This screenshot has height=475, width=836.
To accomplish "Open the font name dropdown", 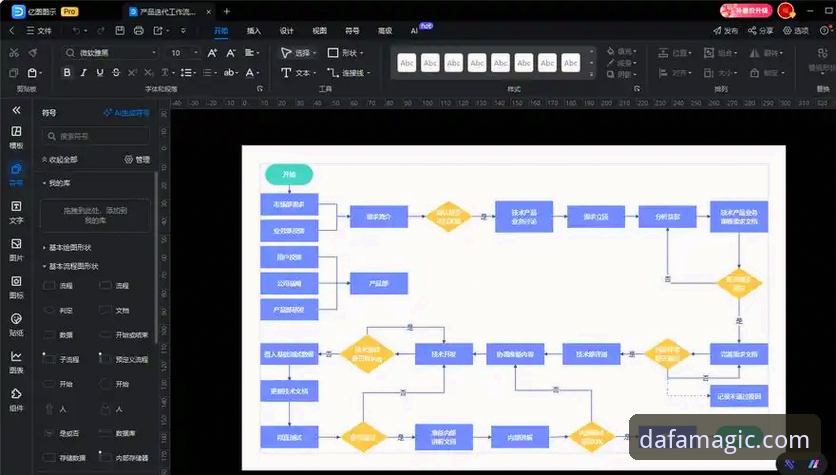I will (111, 53).
